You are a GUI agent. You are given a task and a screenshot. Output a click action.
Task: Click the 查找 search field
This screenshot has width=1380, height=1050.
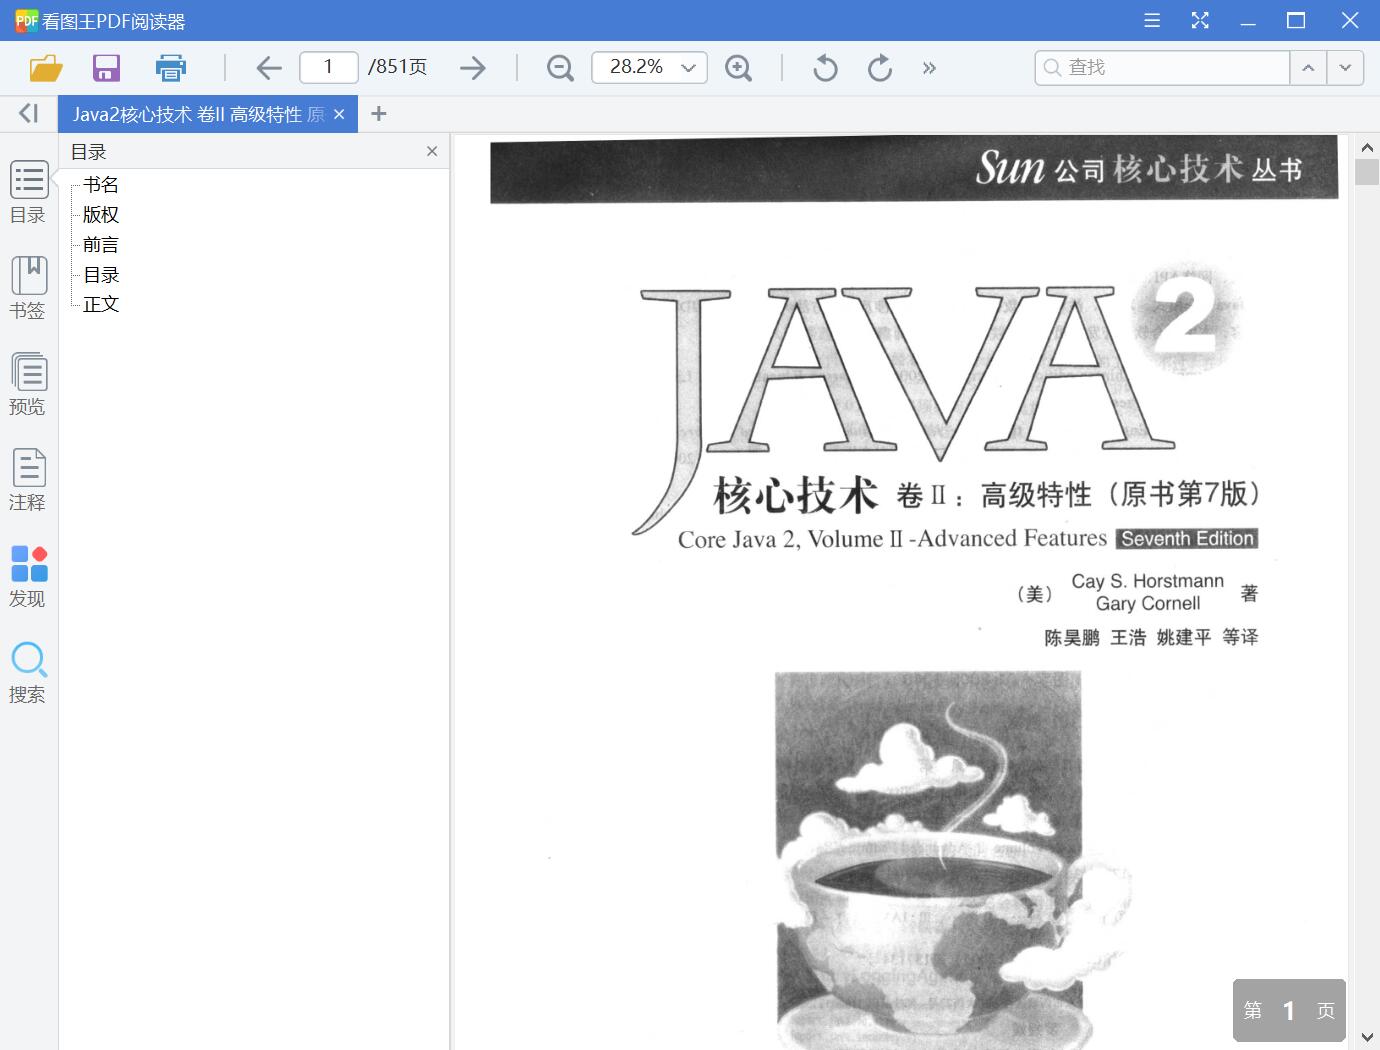(1162, 67)
